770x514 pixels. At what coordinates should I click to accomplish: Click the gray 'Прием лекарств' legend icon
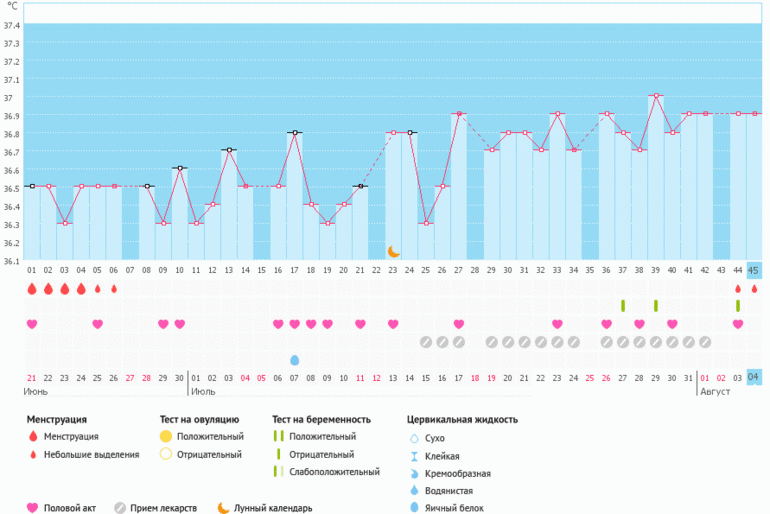[x=120, y=507]
